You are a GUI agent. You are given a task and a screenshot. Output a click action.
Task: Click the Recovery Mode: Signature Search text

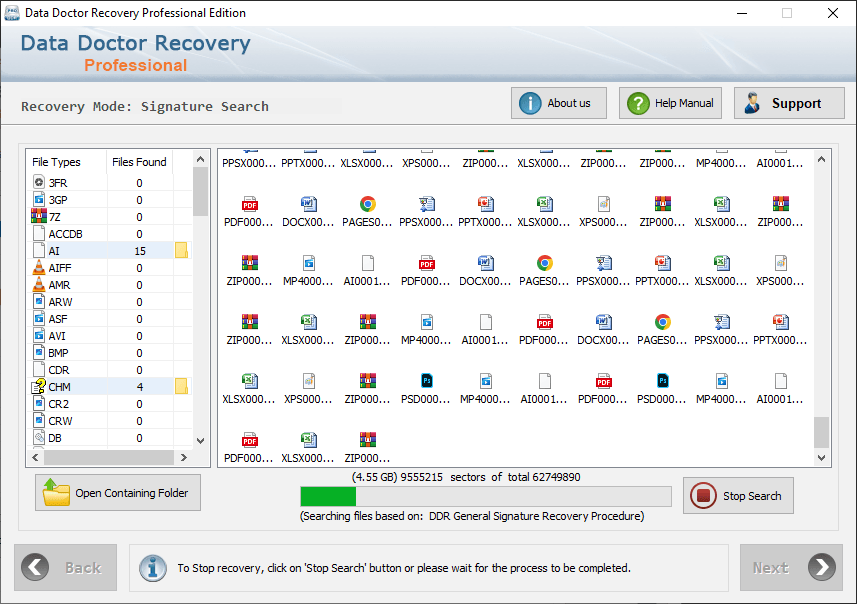[145, 107]
